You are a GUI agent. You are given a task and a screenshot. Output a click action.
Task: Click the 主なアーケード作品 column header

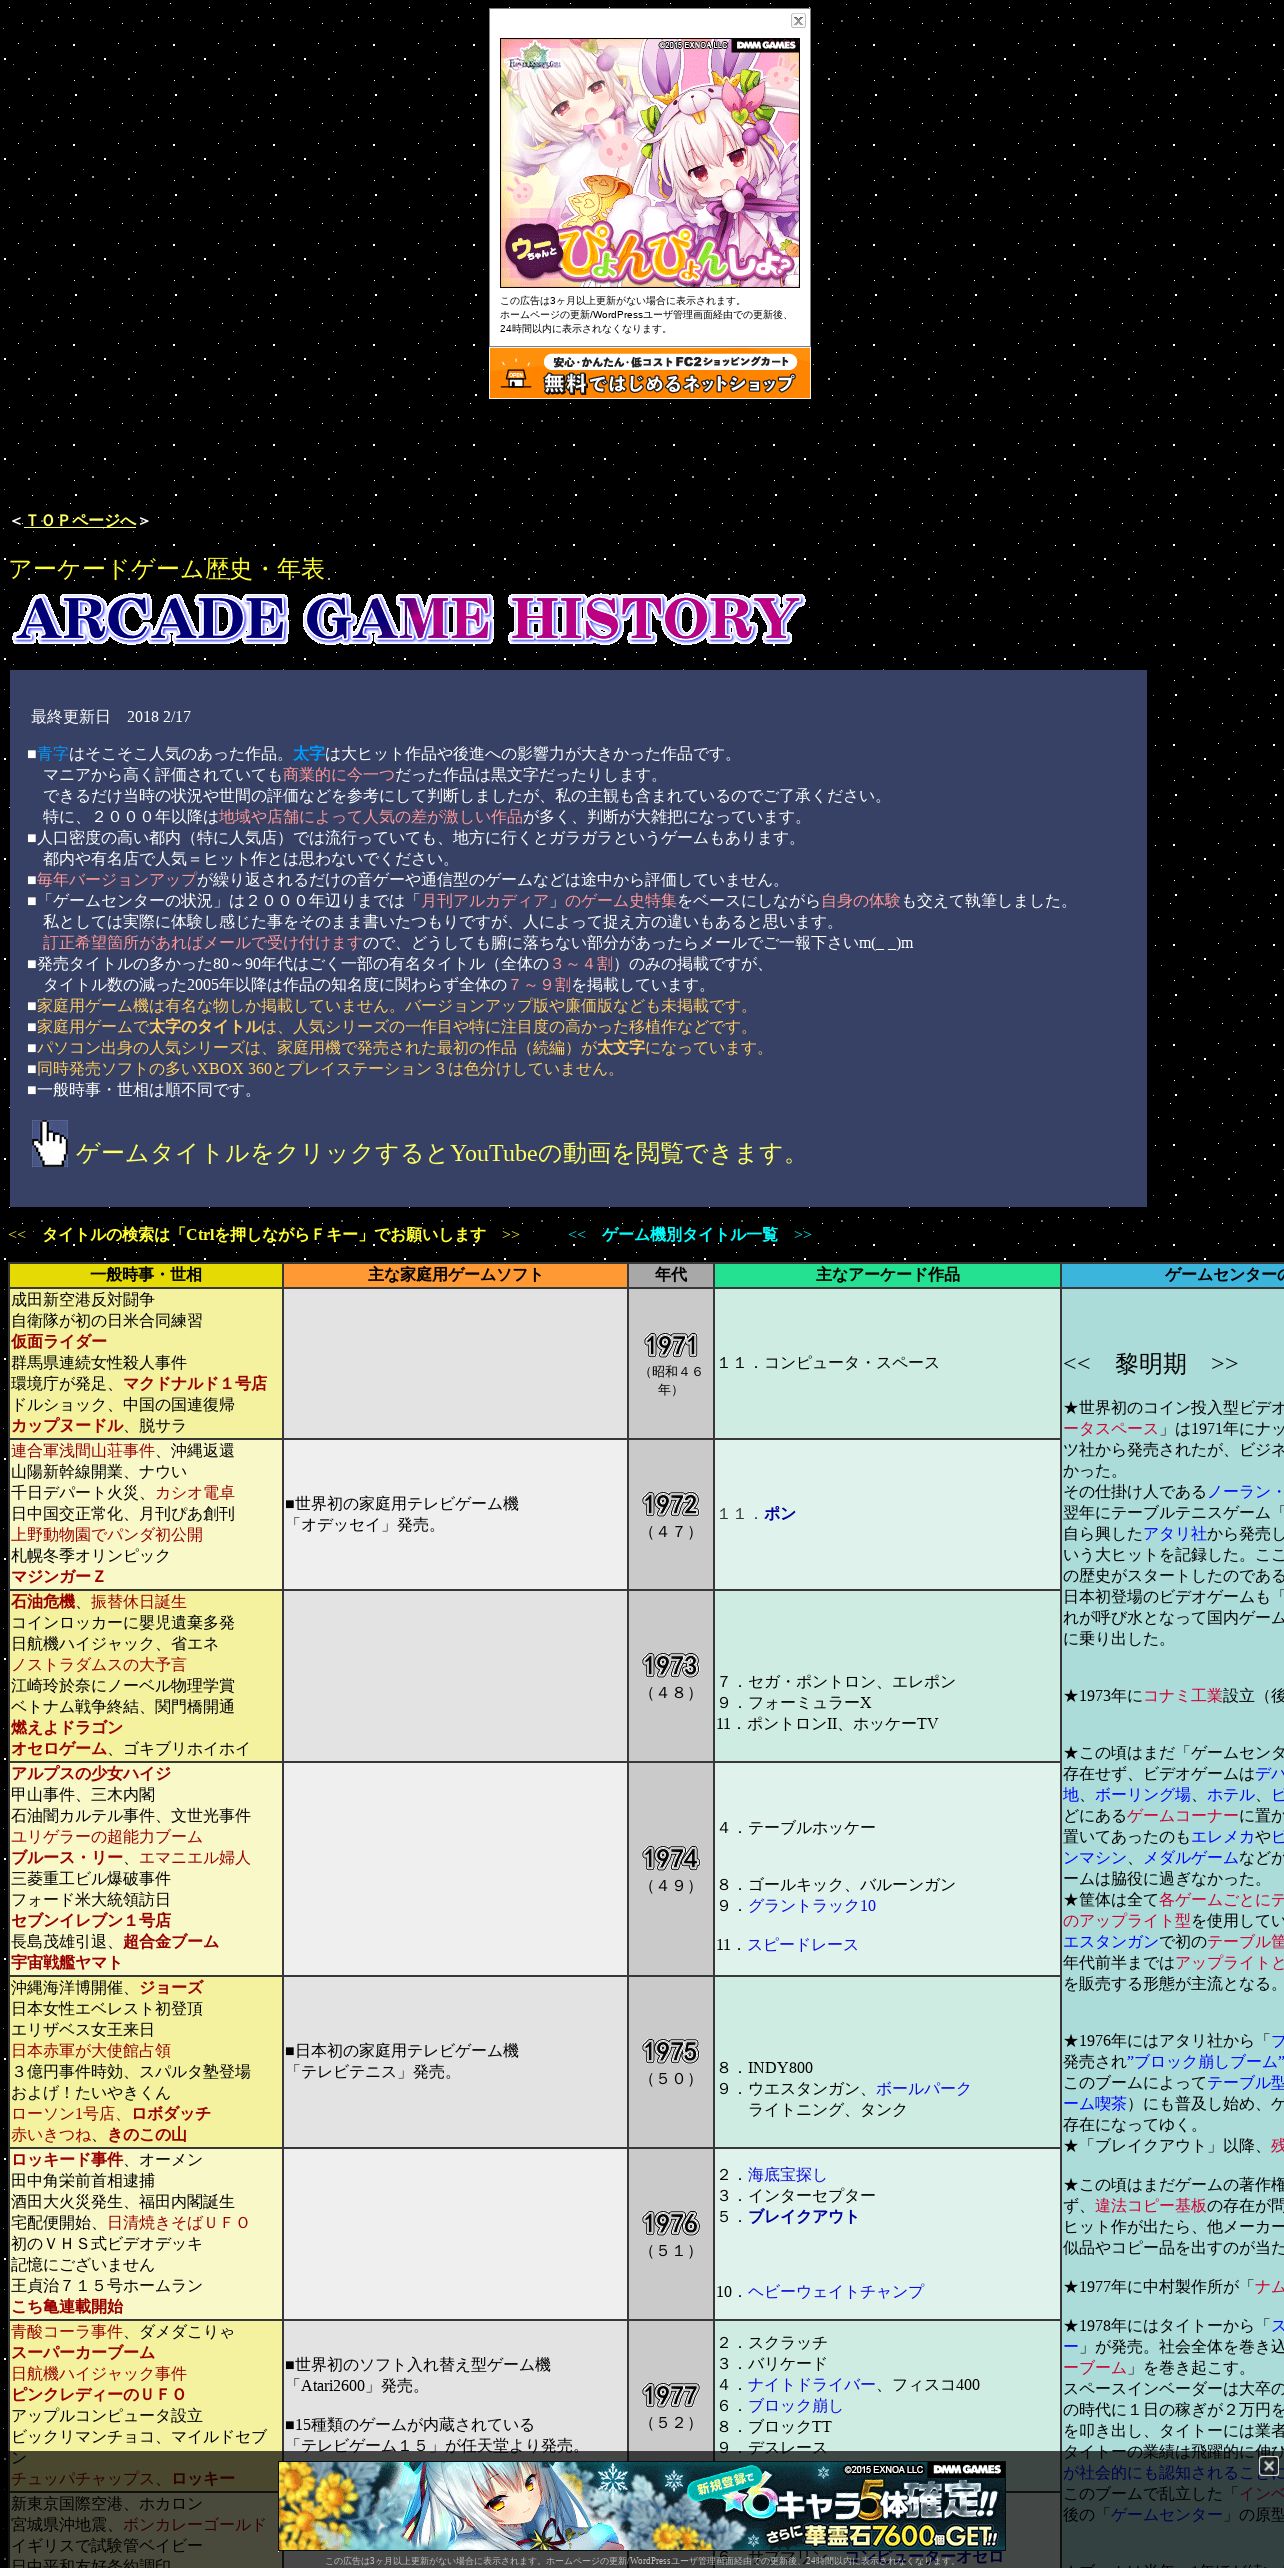(887, 1275)
